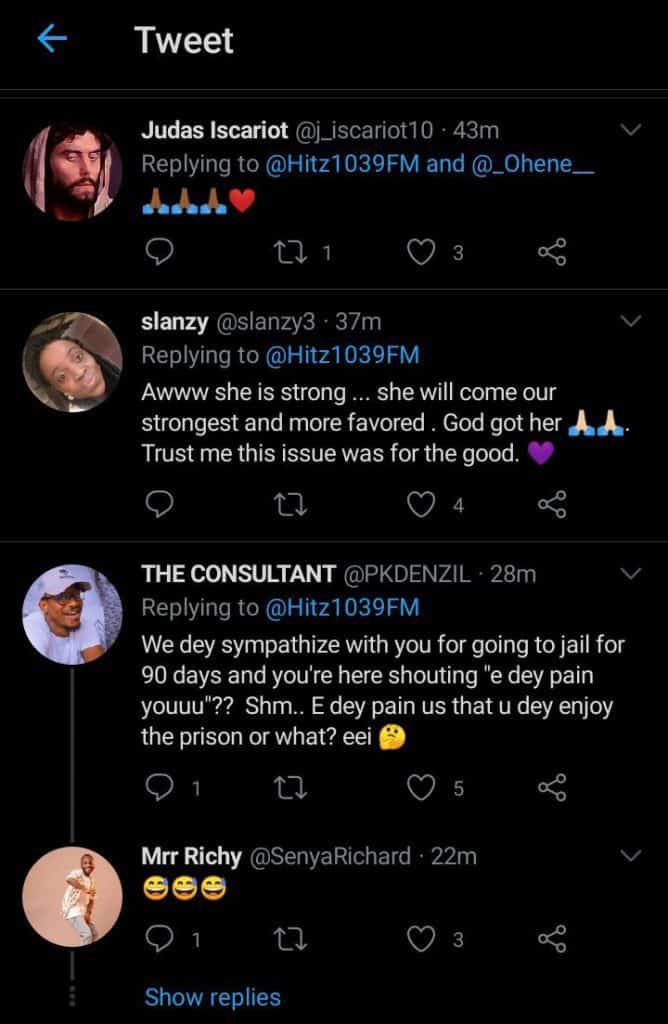Viewport: 668px width, 1024px height.
Task: Open dropdown chevron on Mrr Richy's tweet
Action: [x=631, y=856]
